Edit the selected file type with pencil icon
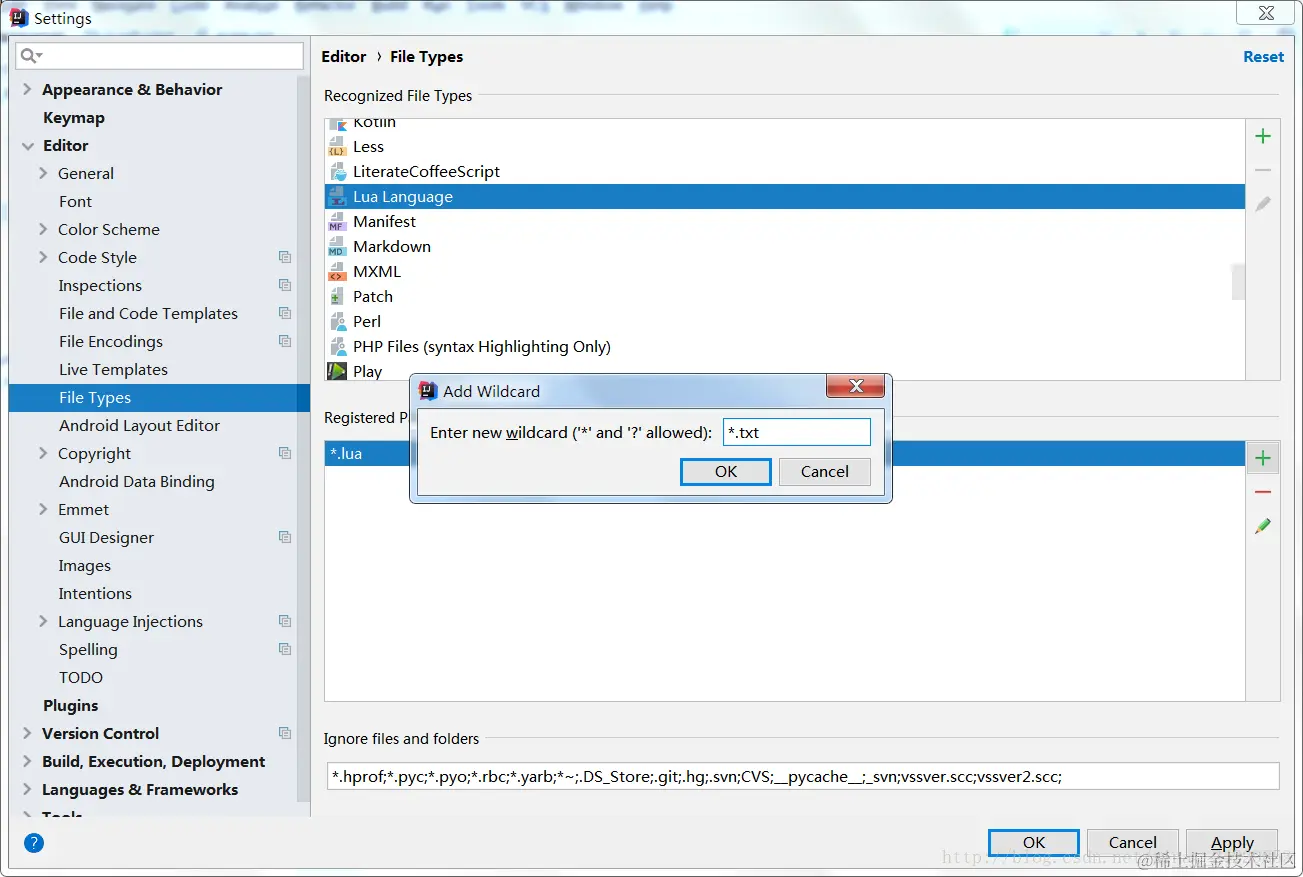Image resolution: width=1303 pixels, height=877 pixels. [1262, 203]
